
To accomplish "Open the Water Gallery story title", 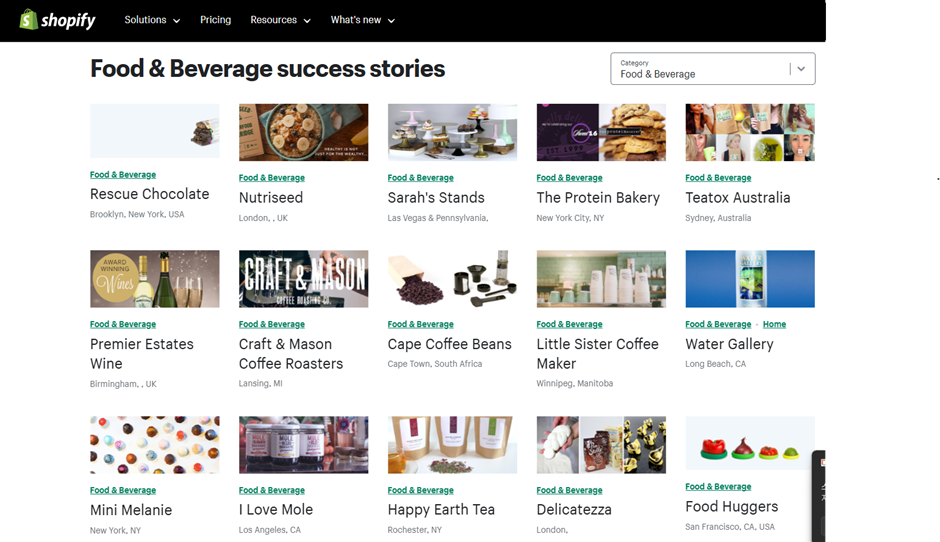I will click(x=729, y=344).
